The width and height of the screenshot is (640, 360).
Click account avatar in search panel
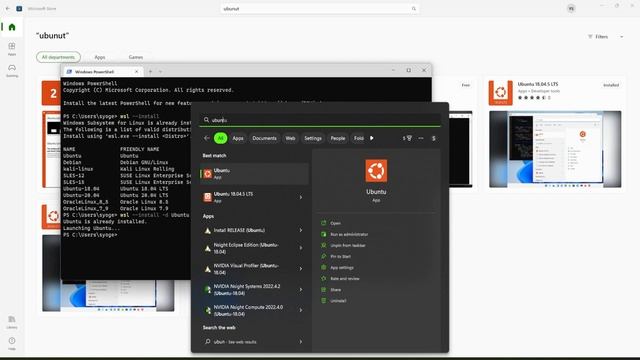434,138
